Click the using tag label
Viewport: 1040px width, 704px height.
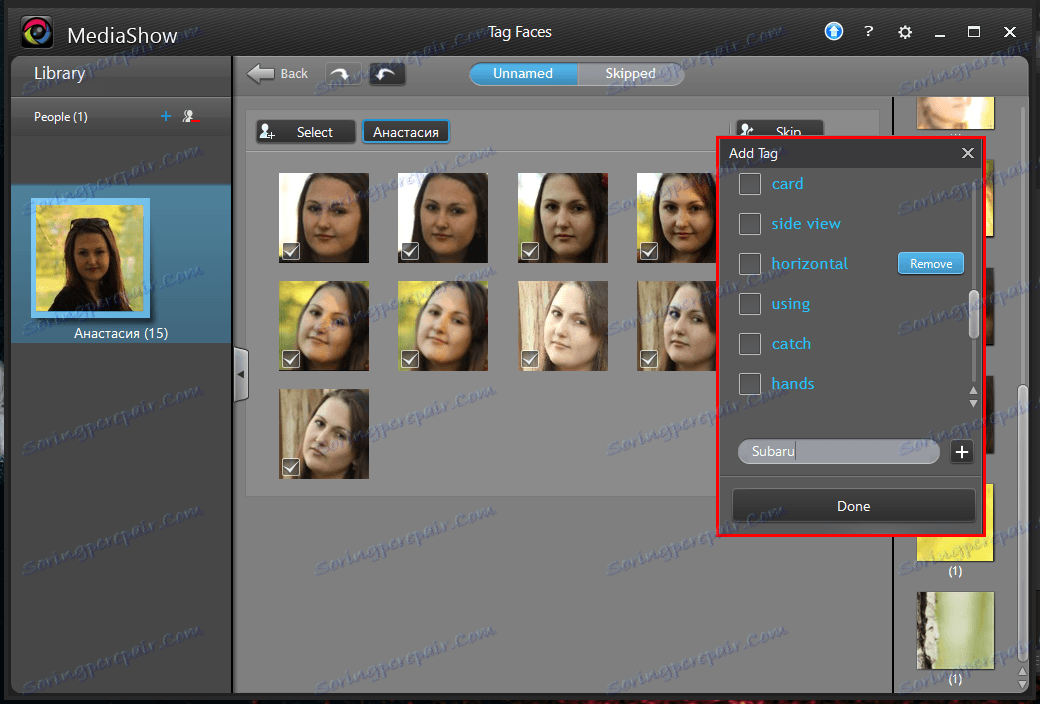point(791,304)
